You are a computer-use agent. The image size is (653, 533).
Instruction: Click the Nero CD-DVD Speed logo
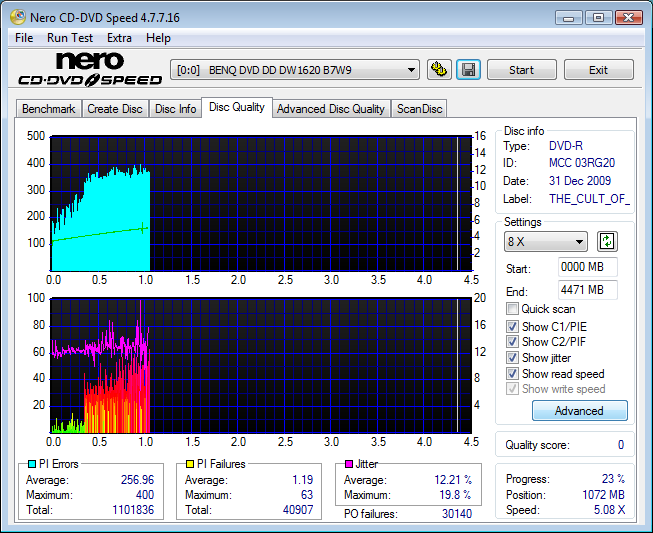click(x=90, y=70)
